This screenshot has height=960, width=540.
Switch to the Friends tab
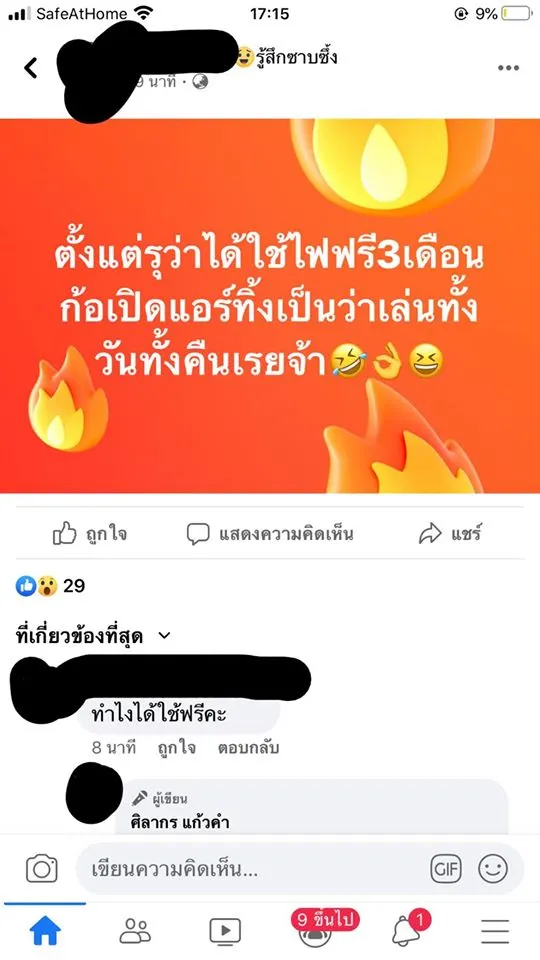135,931
